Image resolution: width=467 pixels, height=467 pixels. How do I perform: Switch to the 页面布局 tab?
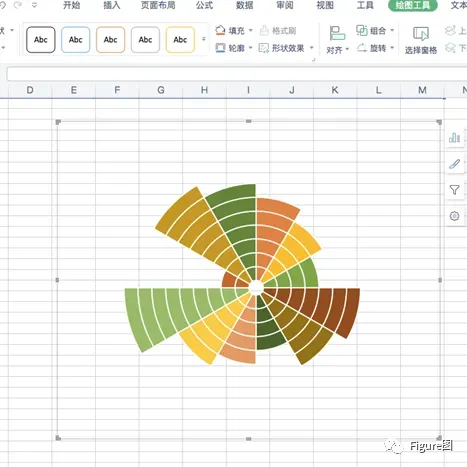[x=158, y=5]
